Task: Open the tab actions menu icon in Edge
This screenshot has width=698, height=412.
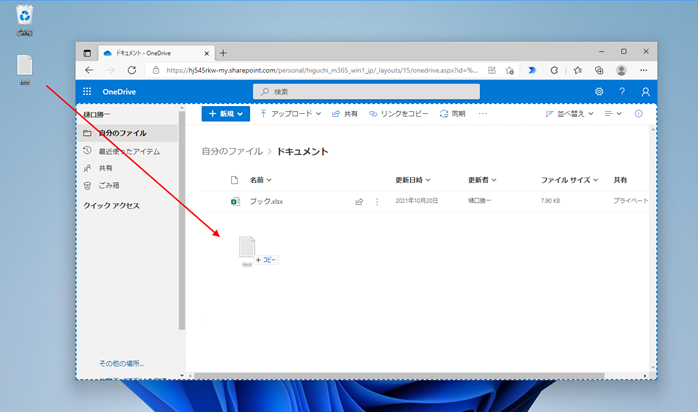Action: tap(87, 53)
